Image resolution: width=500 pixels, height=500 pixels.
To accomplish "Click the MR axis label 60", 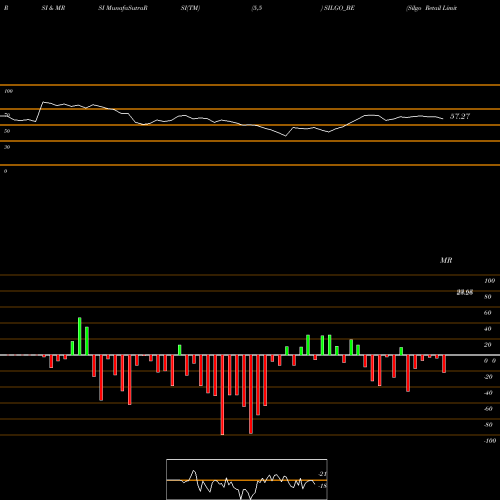I will [x=487, y=313].
